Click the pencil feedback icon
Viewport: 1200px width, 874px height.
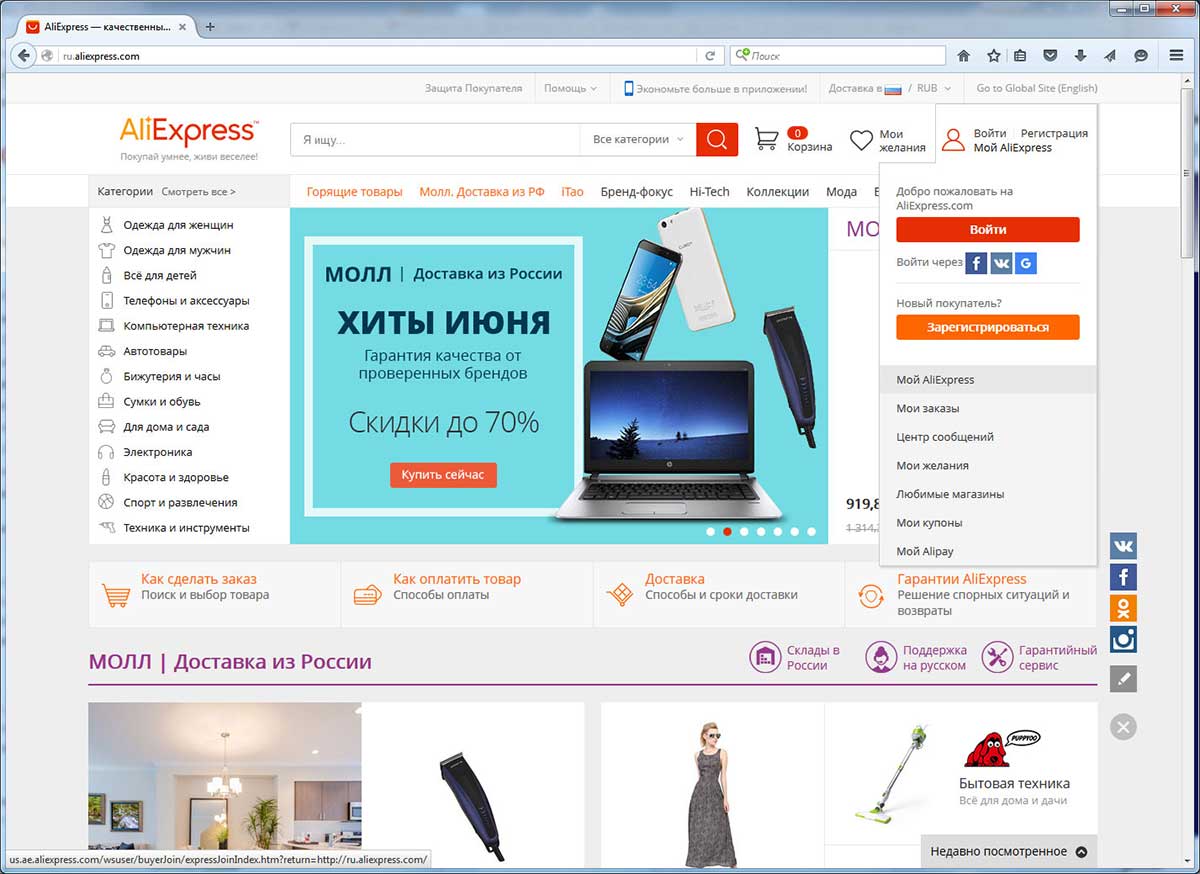(x=1123, y=679)
